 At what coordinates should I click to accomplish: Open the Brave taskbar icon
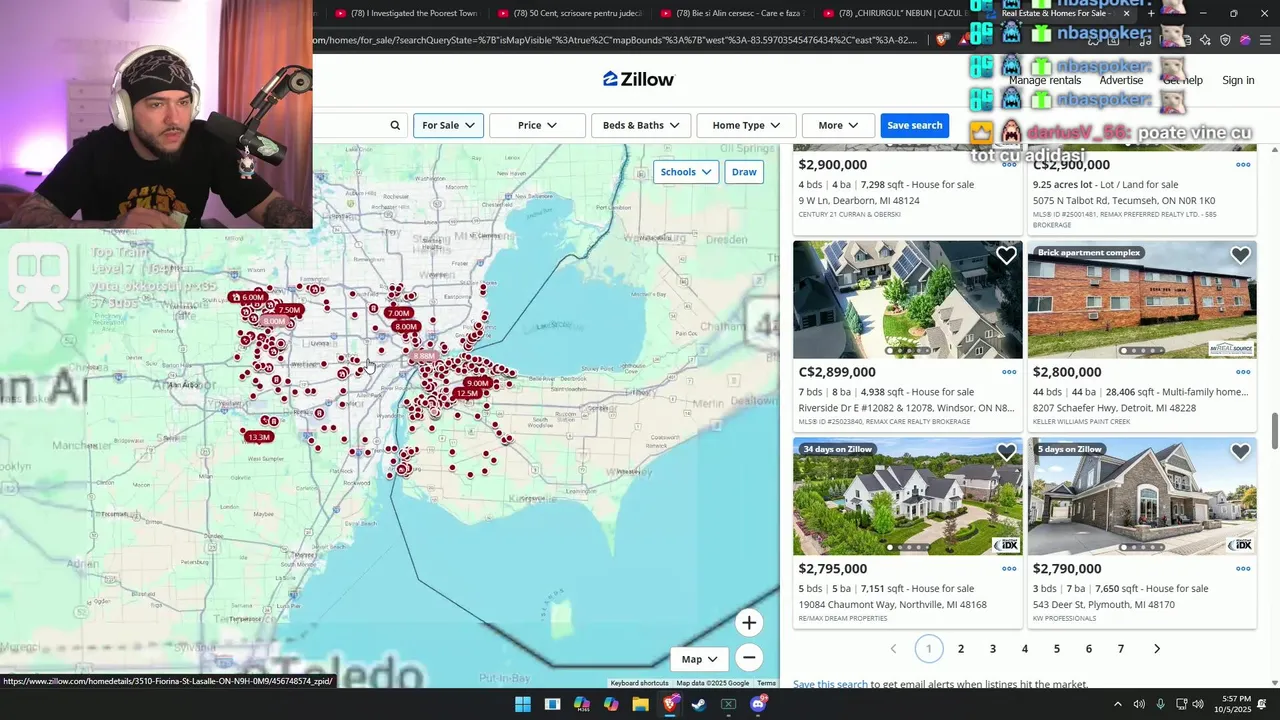coord(670,704)
